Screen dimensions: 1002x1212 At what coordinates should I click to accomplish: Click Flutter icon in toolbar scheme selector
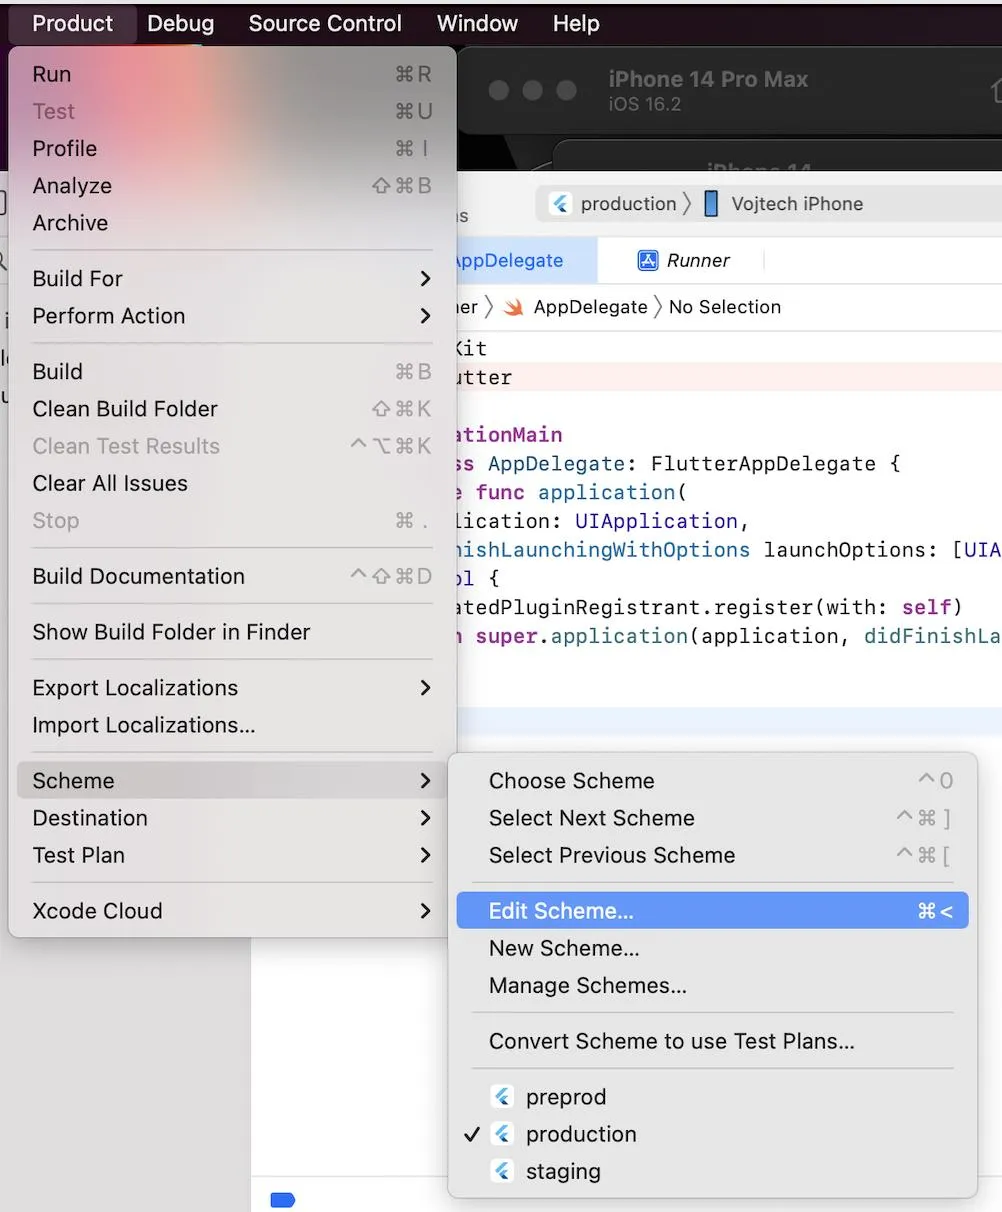pos(561,204)
